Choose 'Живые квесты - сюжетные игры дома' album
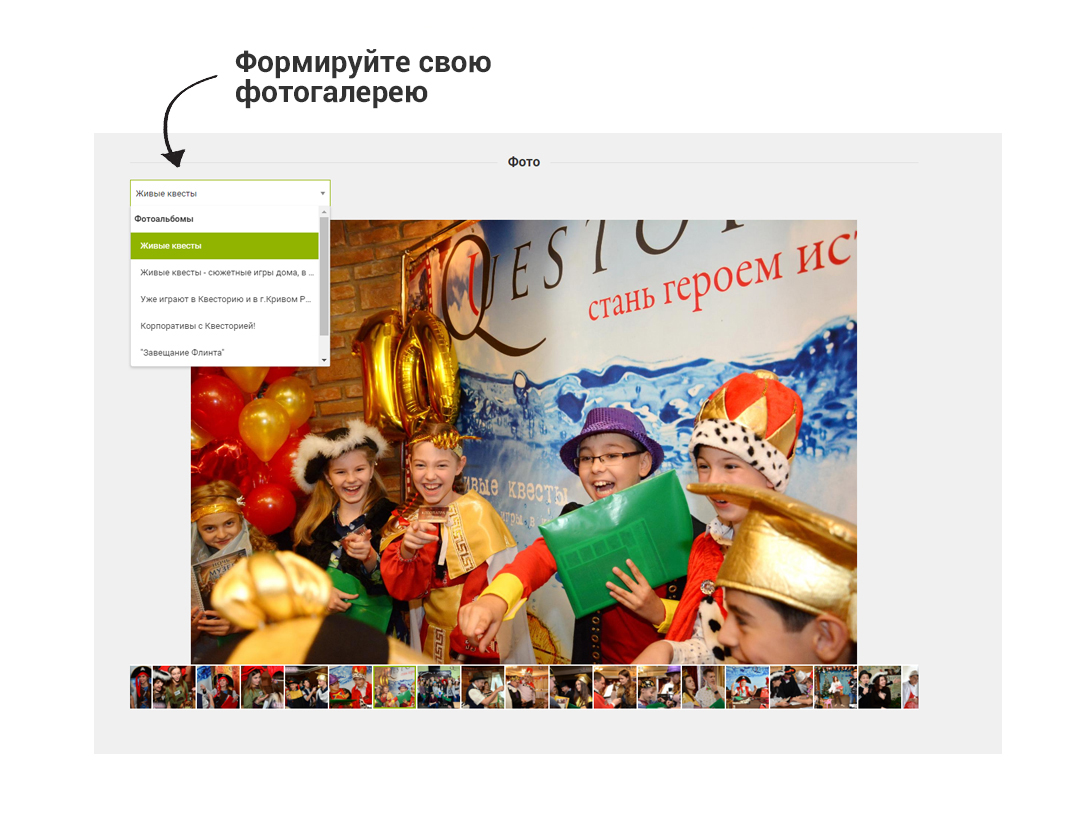Image resolution: width=1085 pixels, height=818 pixels. [224, 272]
